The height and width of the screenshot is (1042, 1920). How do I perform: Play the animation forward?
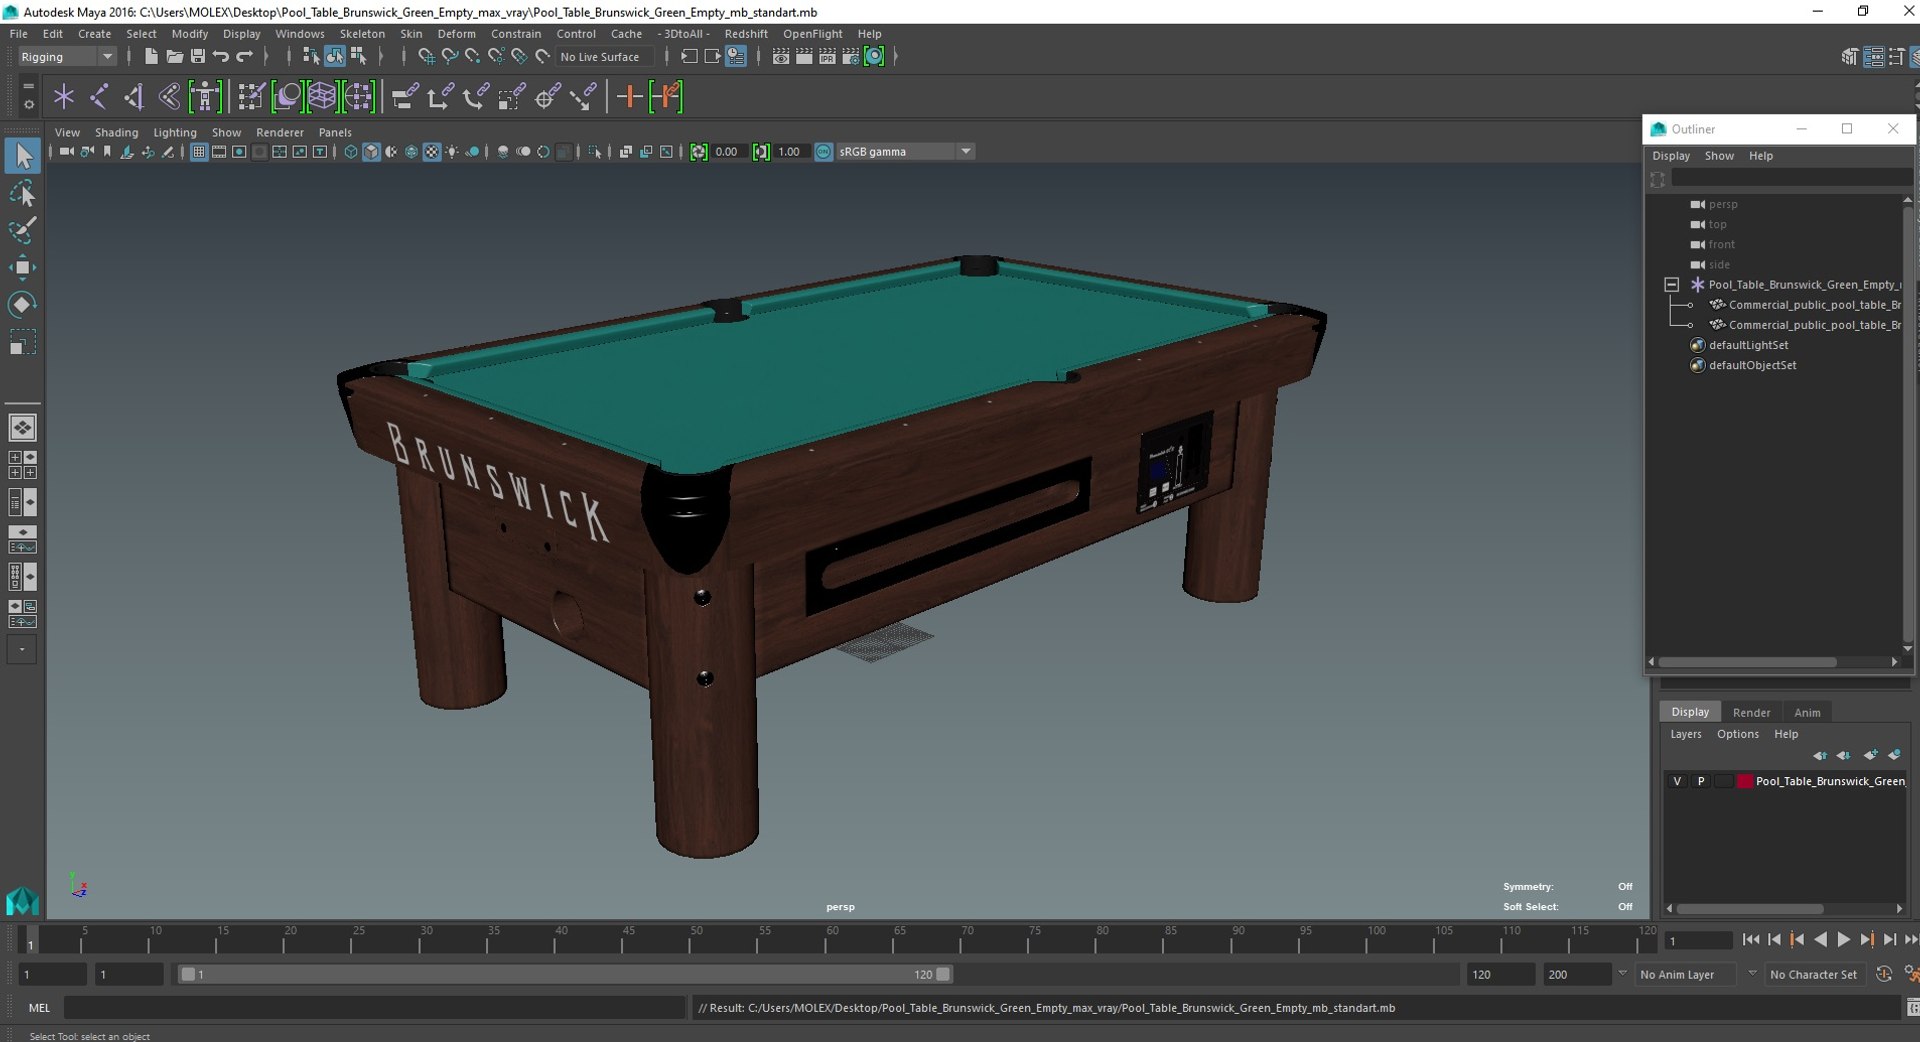click(x=1844, y=940)
